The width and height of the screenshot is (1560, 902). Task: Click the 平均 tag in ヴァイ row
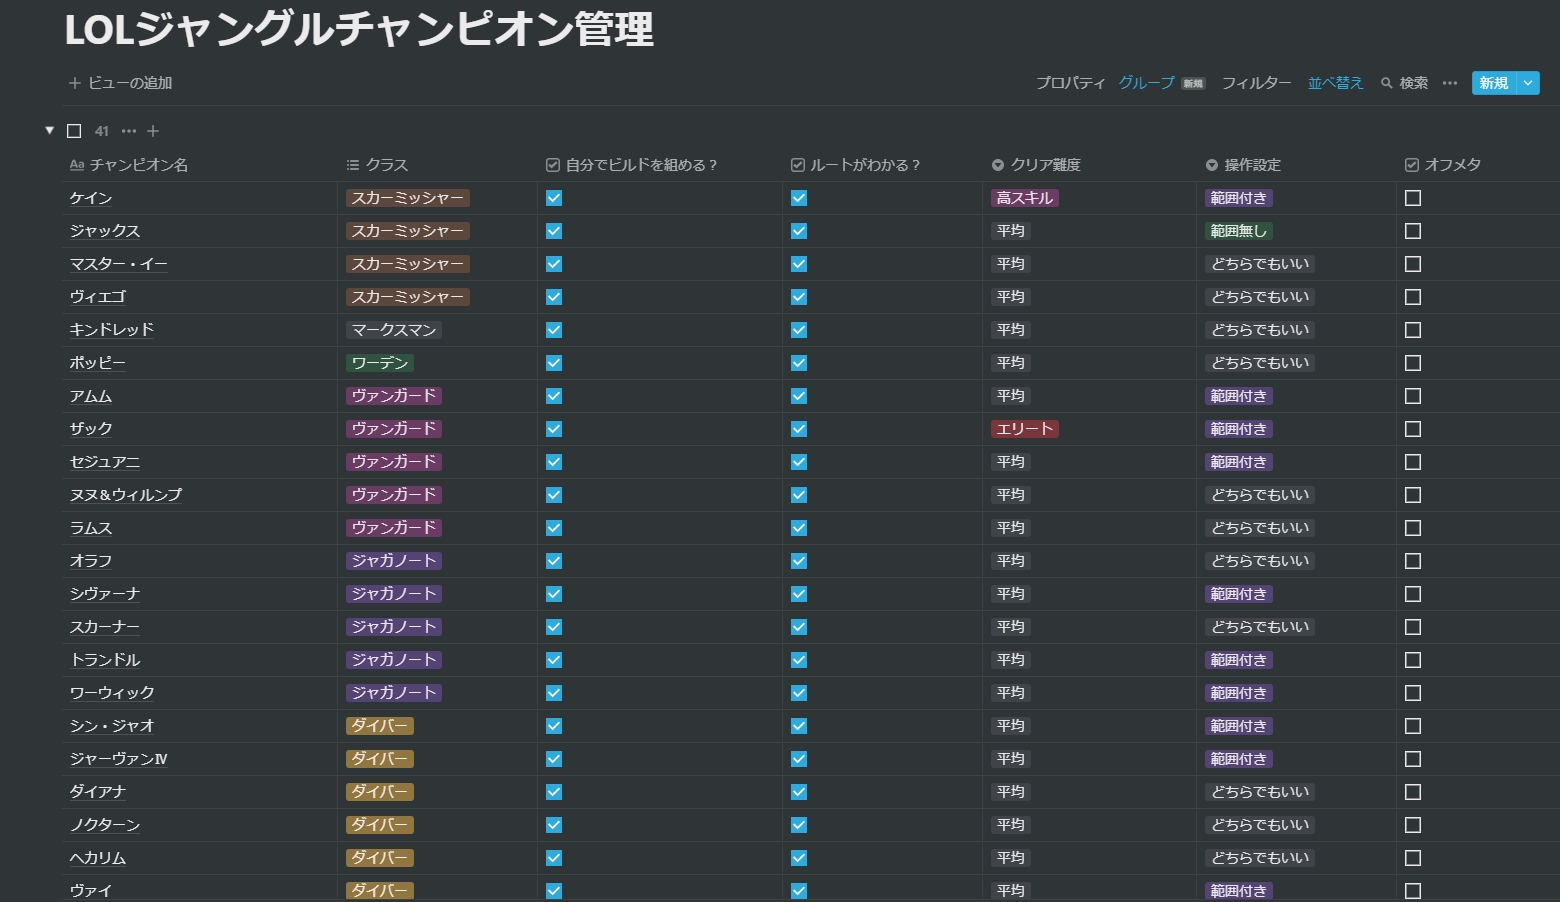[x=1010, y=891]
